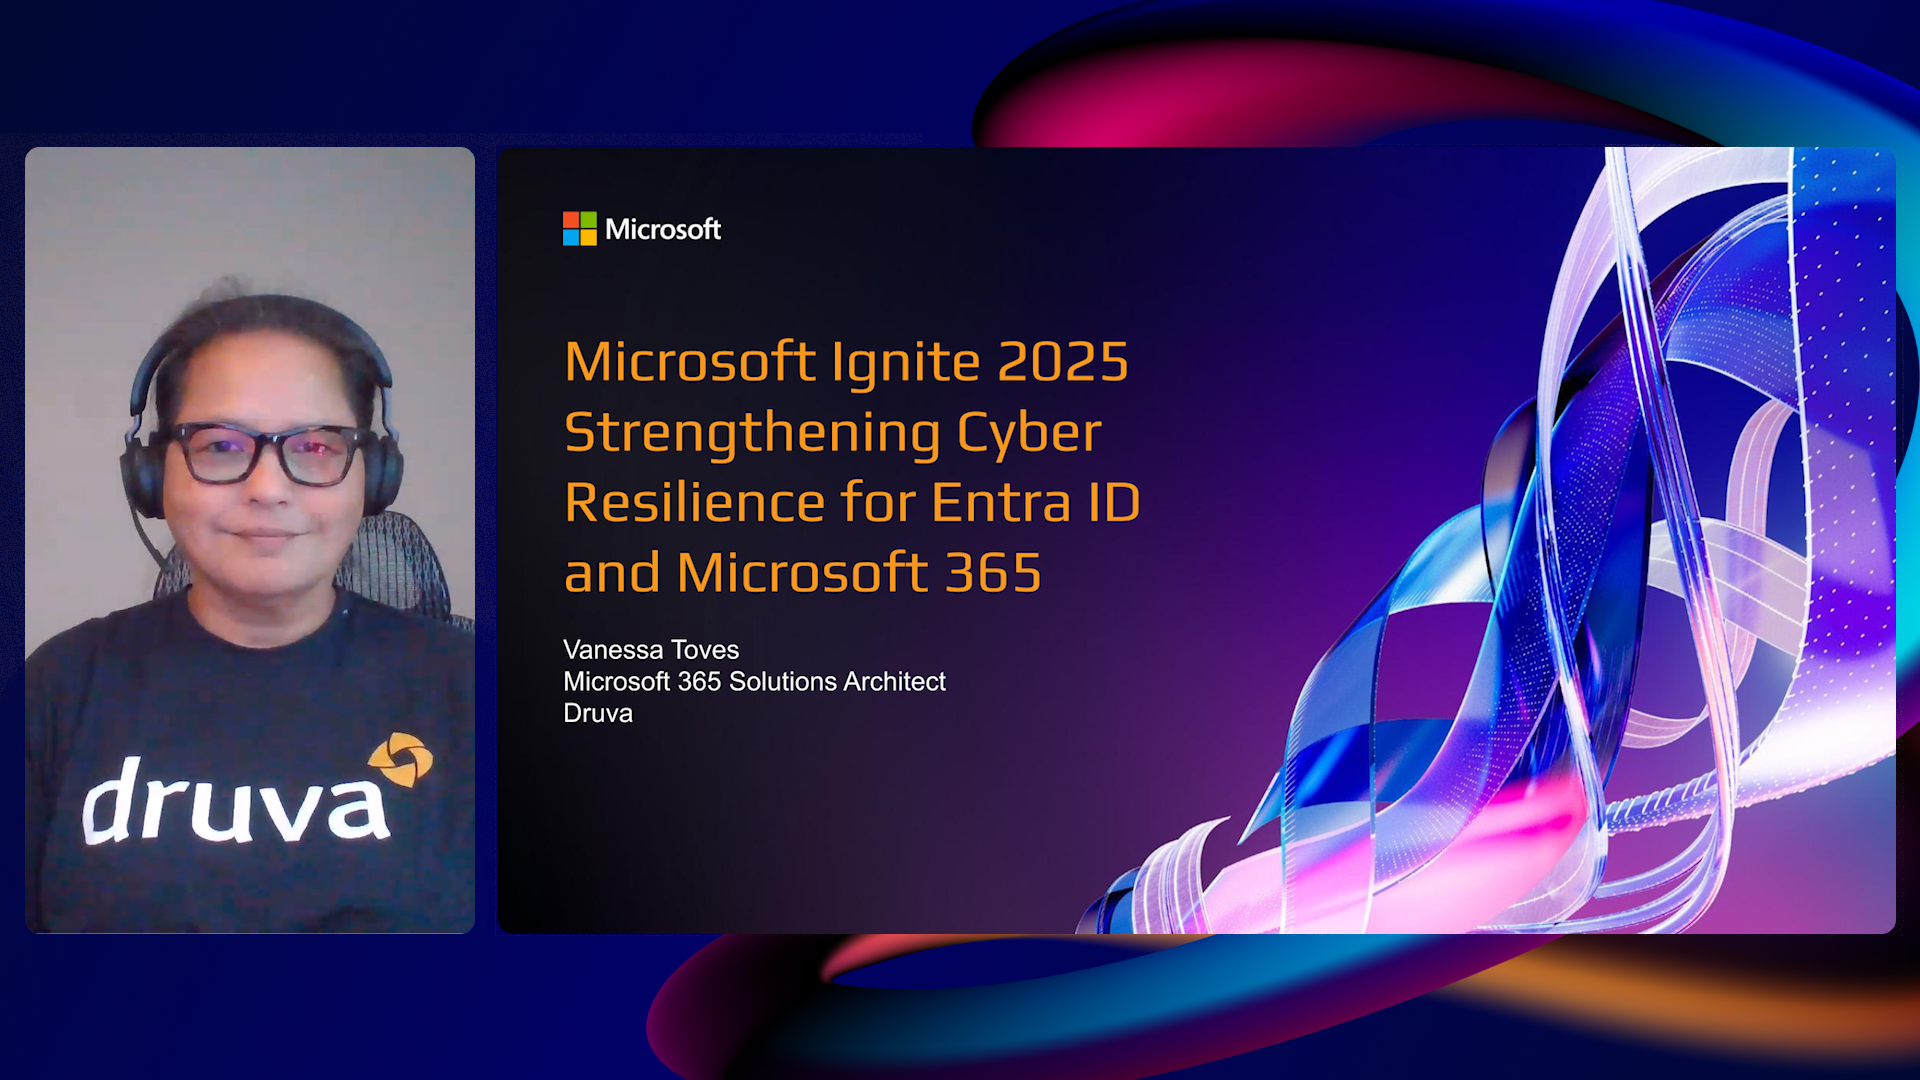Click the red square of the Microsoft logo
The image size is (1920, 1080).
pos(570,221)
